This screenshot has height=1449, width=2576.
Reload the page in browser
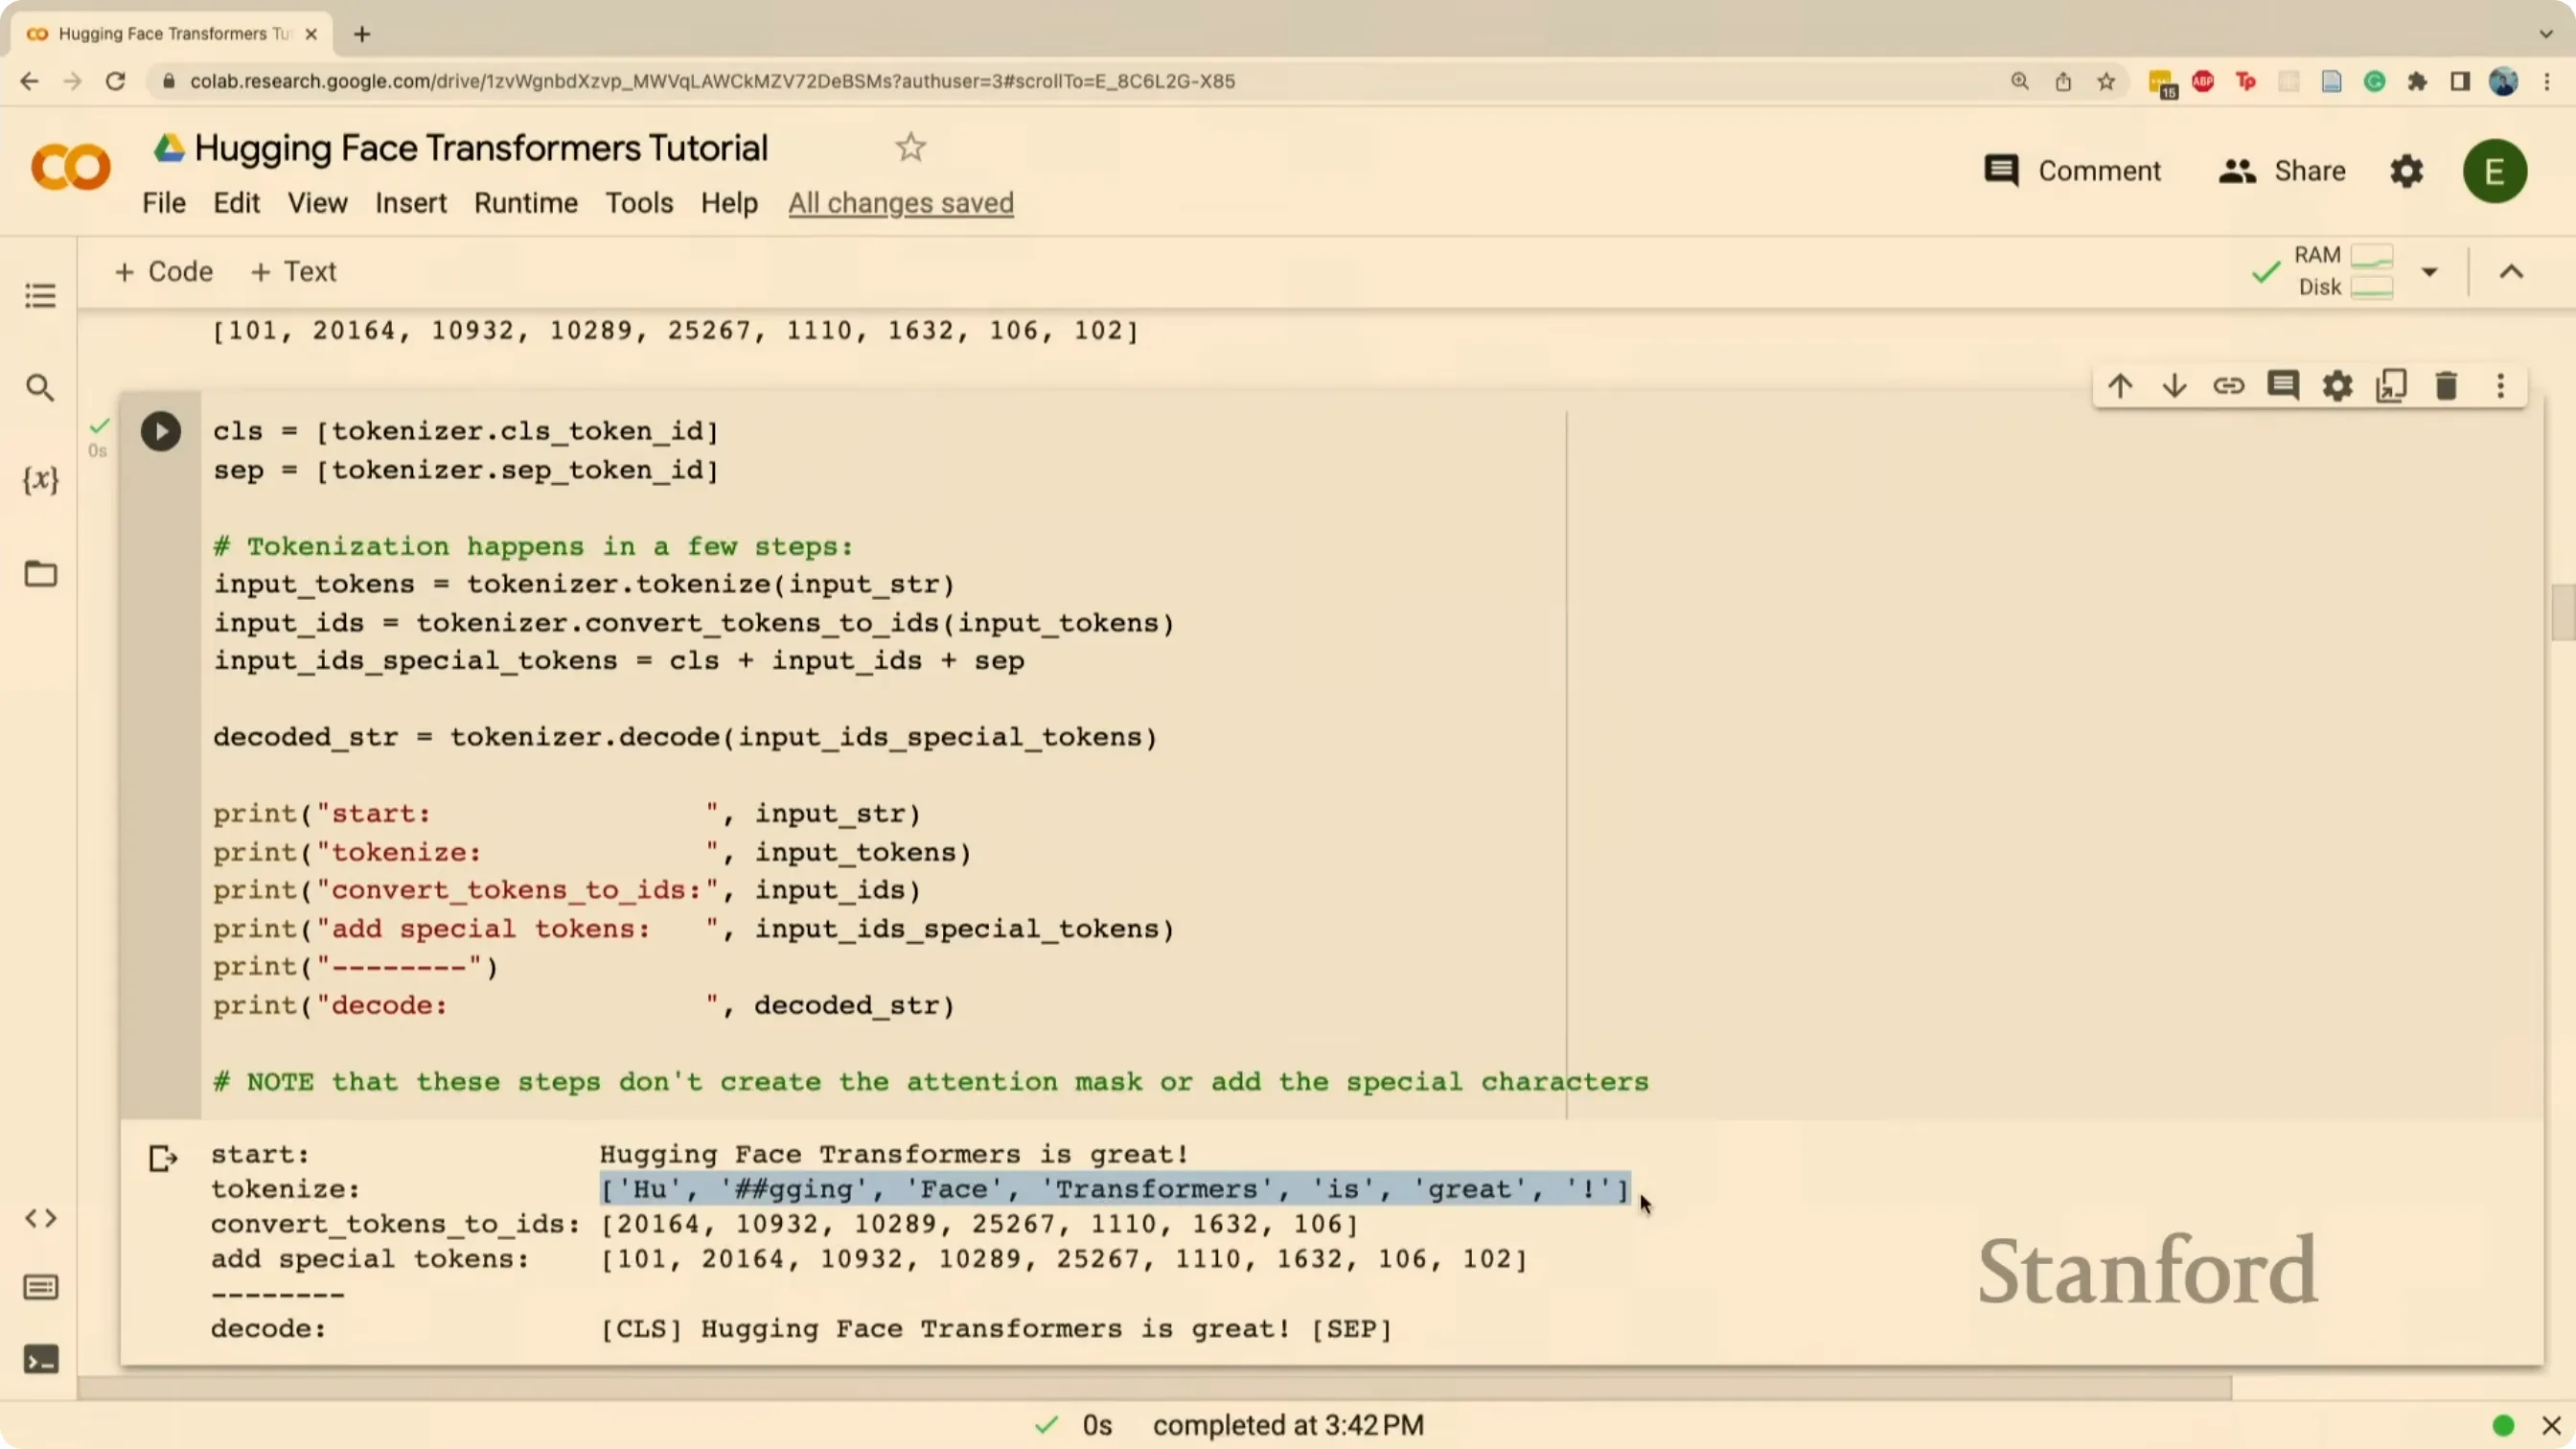click(x=115, y=81)
